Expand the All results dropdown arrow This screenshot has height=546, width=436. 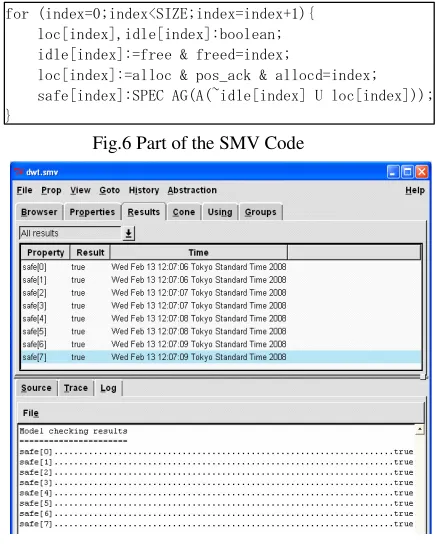click(x=129, y=233)
